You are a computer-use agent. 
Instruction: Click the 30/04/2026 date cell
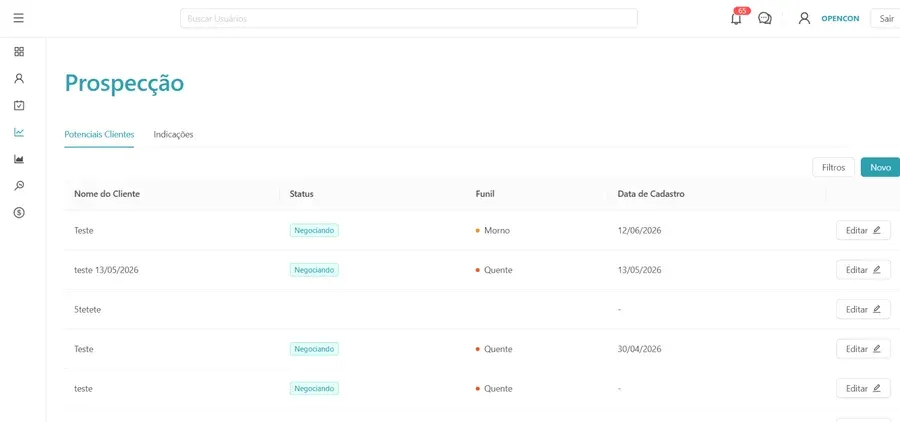point(639,349)
